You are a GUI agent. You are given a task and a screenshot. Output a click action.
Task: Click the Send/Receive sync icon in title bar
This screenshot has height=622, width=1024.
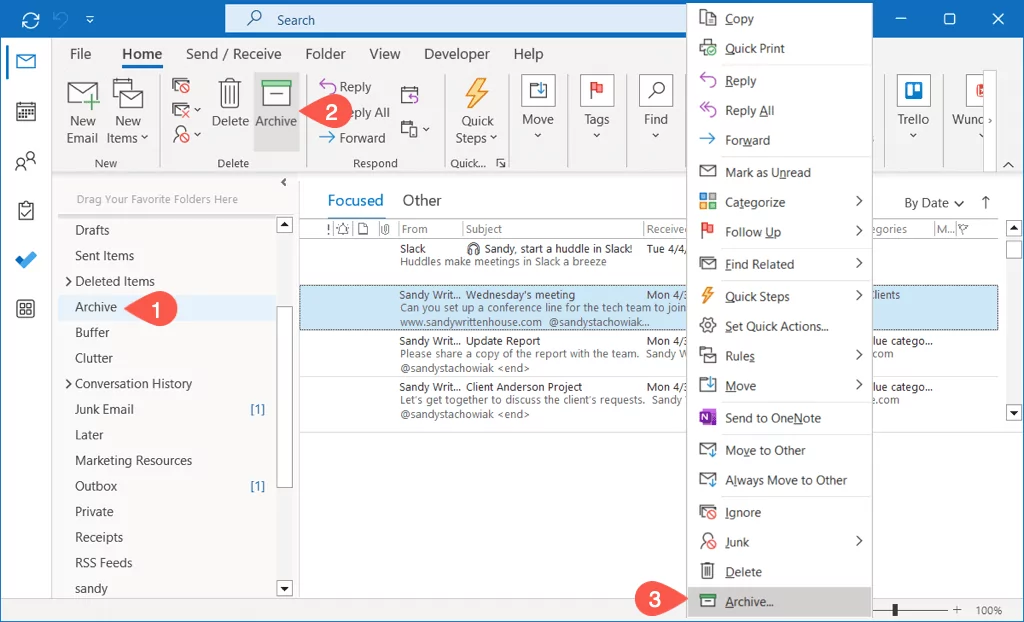(x=31, y=20)
